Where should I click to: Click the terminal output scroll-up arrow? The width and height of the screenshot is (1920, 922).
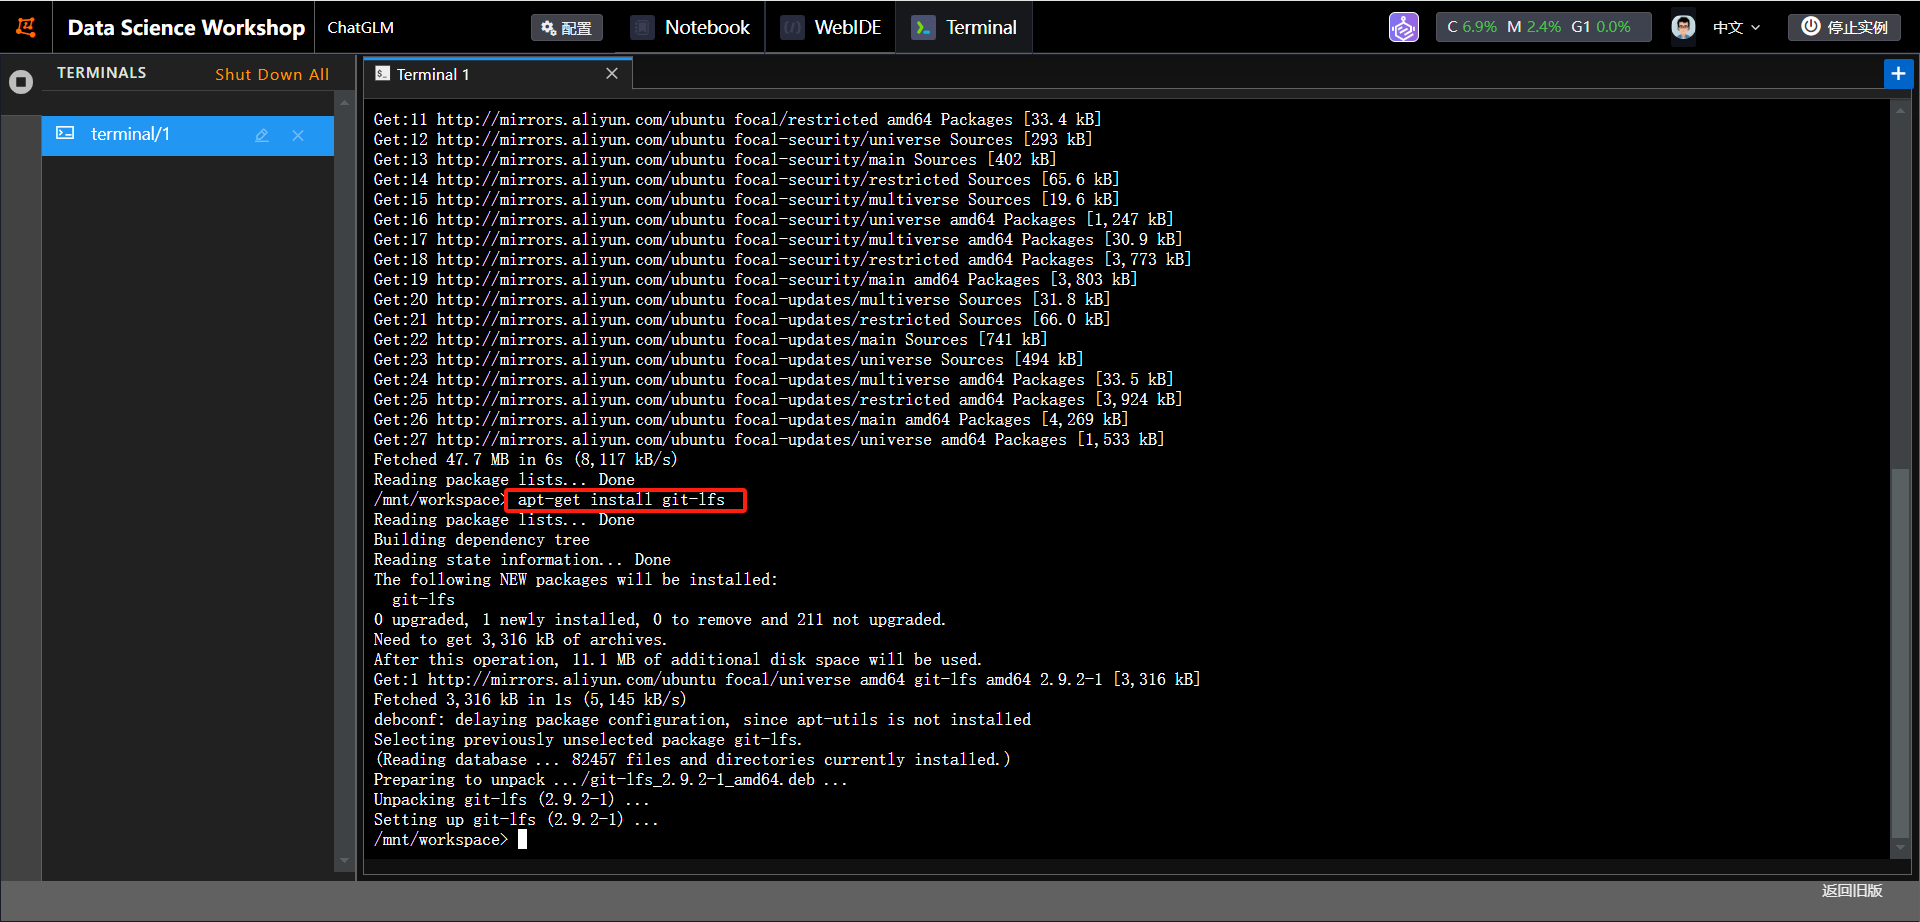pyautogui.click(x=1900, y=110)
